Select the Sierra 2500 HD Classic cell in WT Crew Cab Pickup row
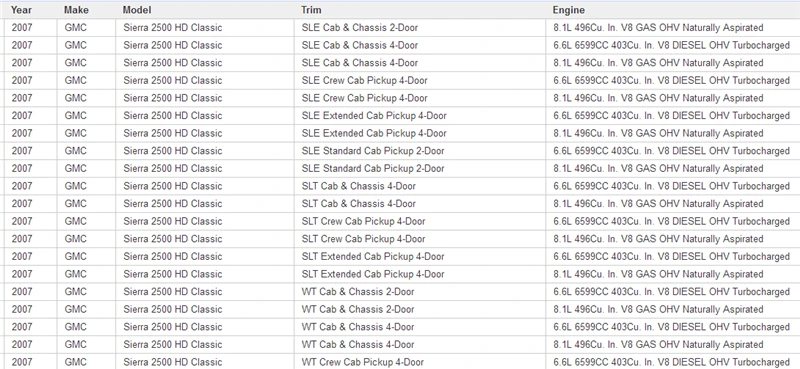Image resolution: width=800 pixels, height=369 pixels. point(205,361)
